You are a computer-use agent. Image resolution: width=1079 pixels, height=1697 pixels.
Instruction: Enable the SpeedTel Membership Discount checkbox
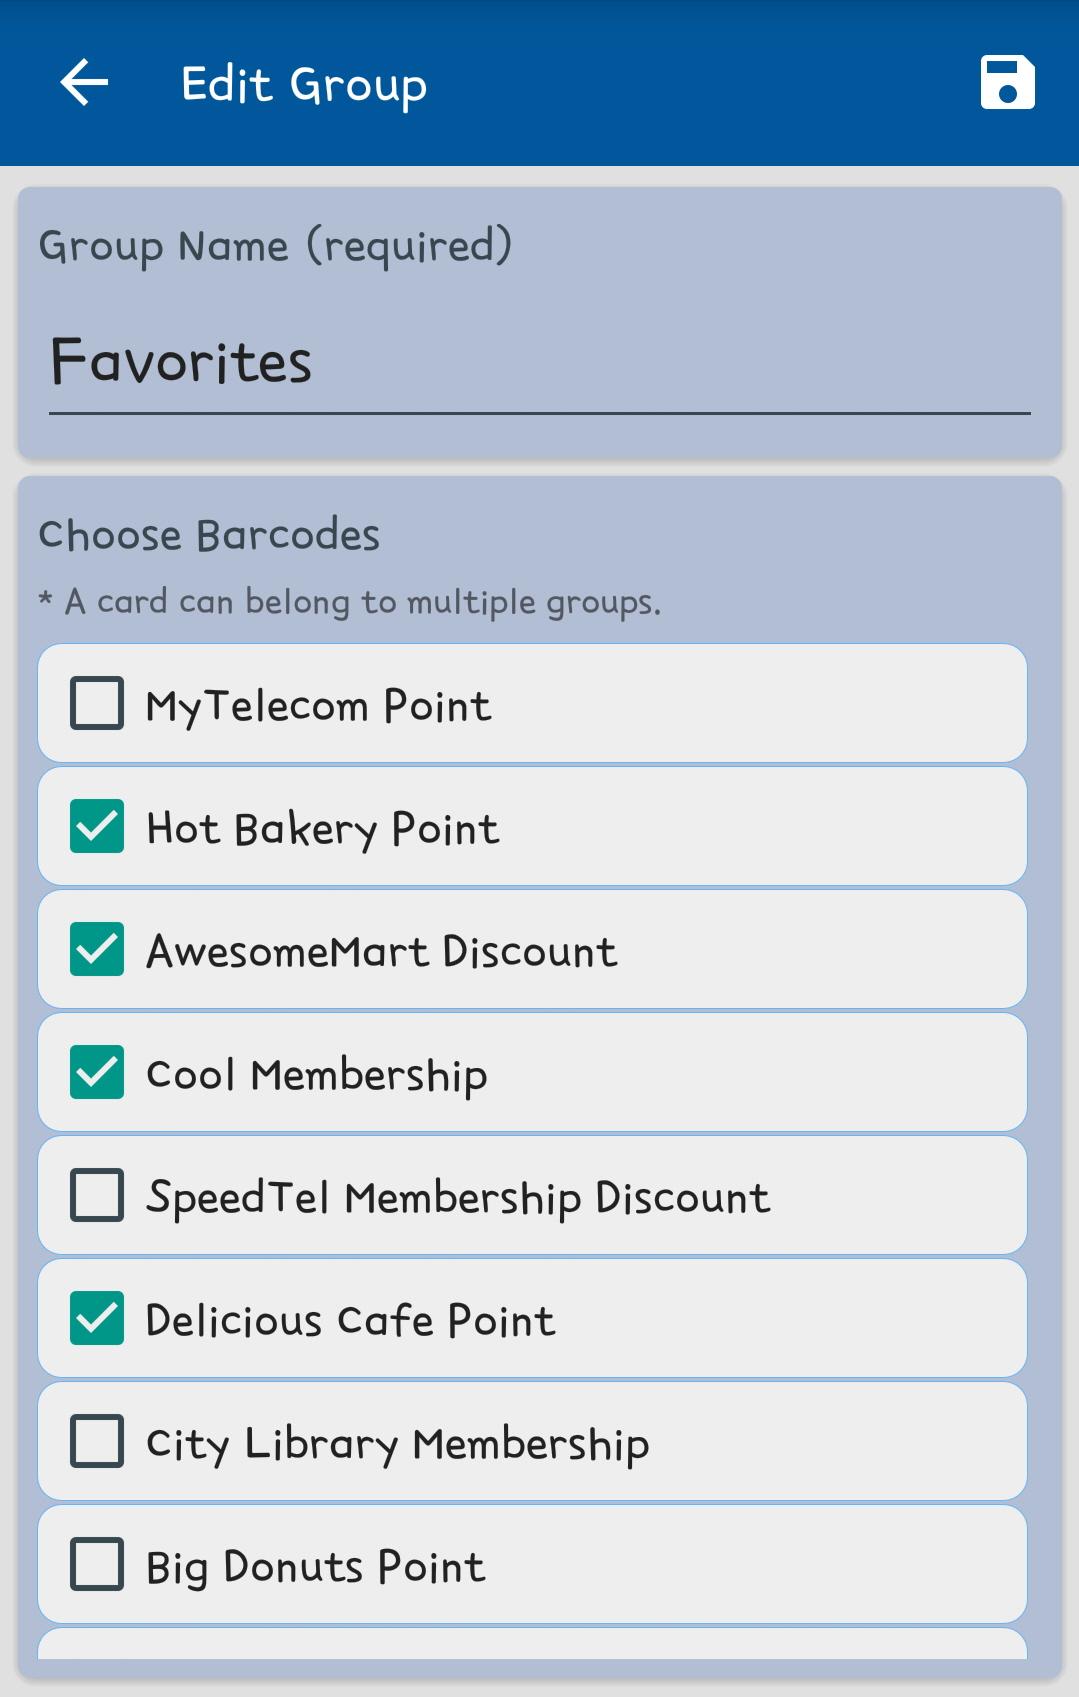click(x=97, y=1195)
